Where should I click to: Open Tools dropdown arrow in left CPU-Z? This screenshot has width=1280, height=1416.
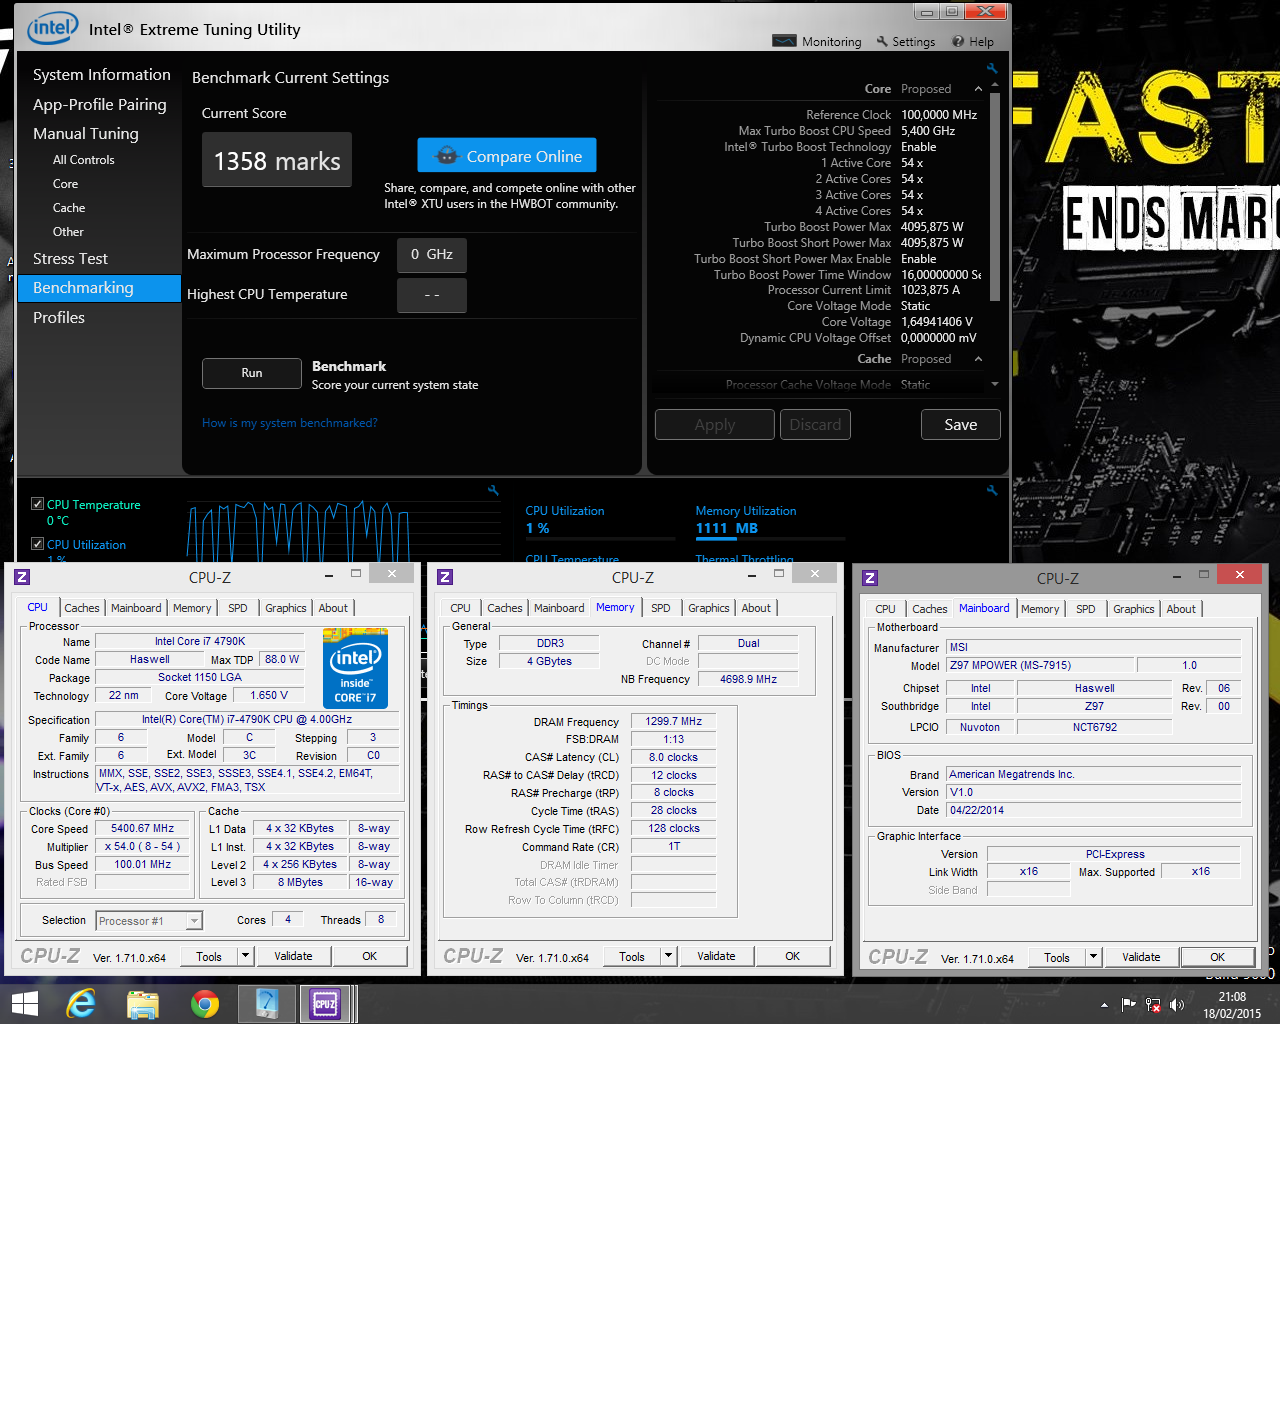coord(245,956)
